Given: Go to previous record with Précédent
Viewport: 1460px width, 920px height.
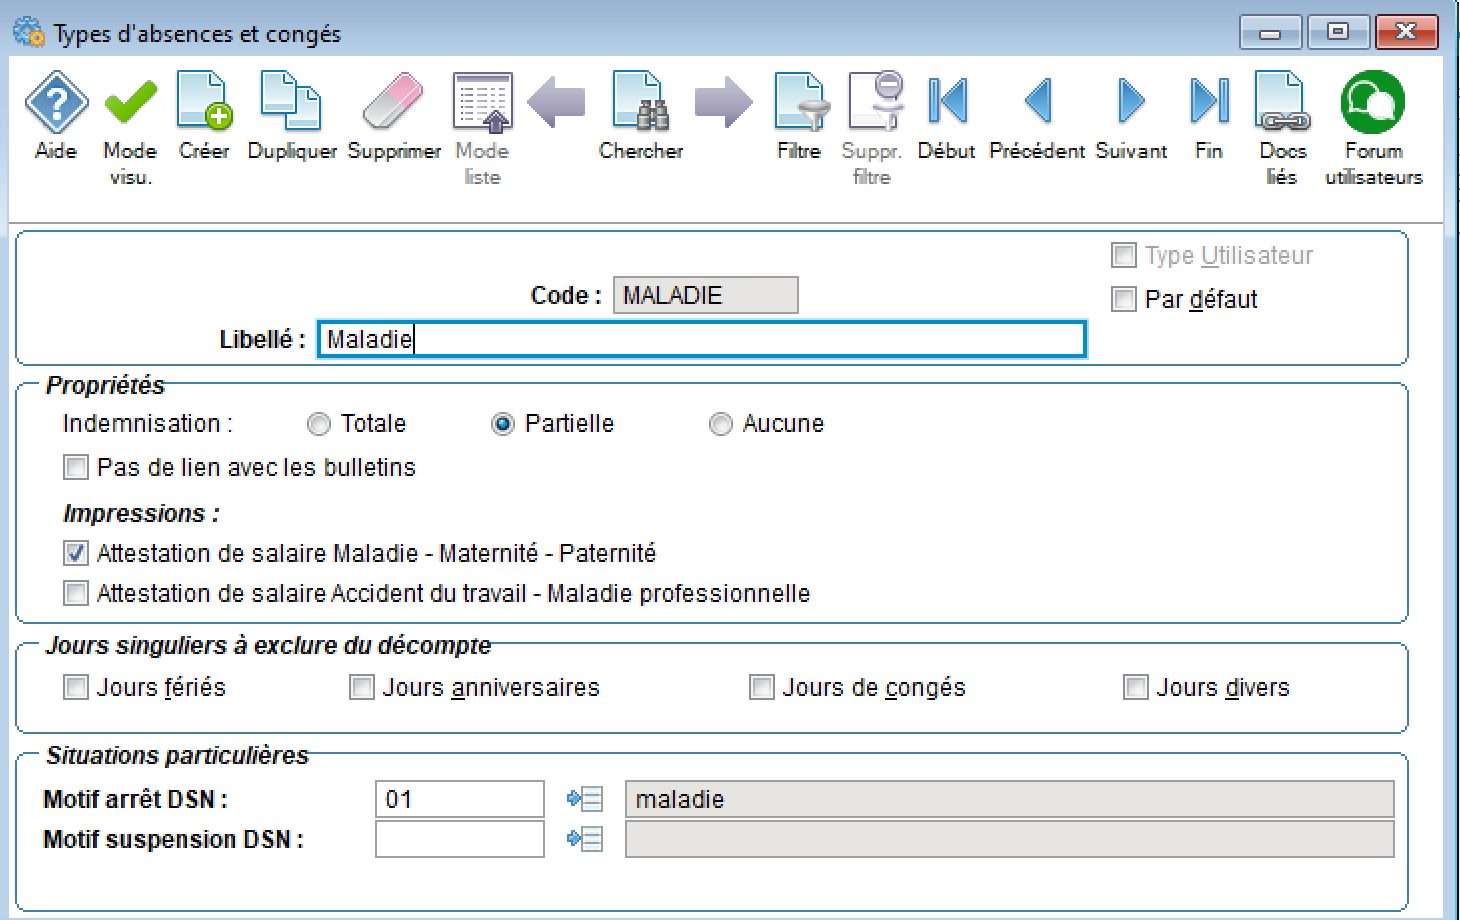Looking at the screenshot, I should click(x=1039, y=101).
